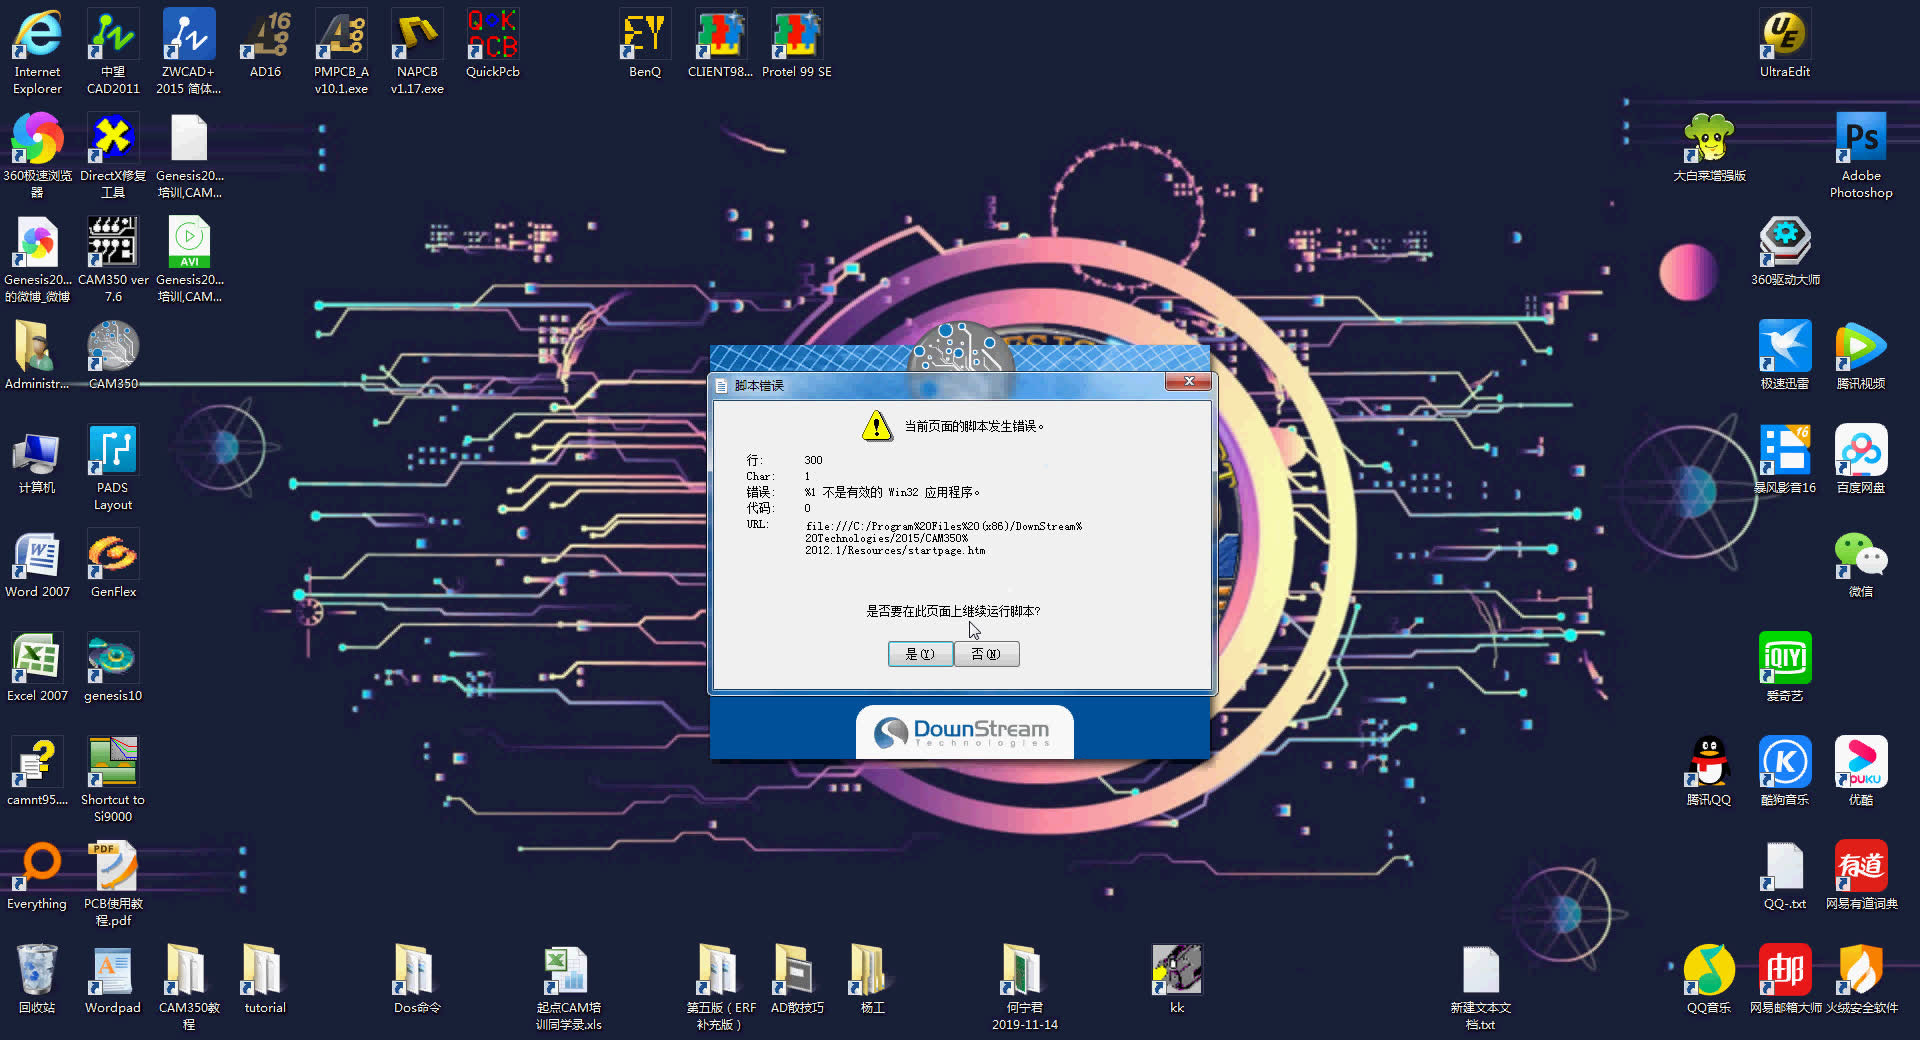The image size is (1920, 1040).
Task: Select the GenFlex application icon
Action: point(111,555)
